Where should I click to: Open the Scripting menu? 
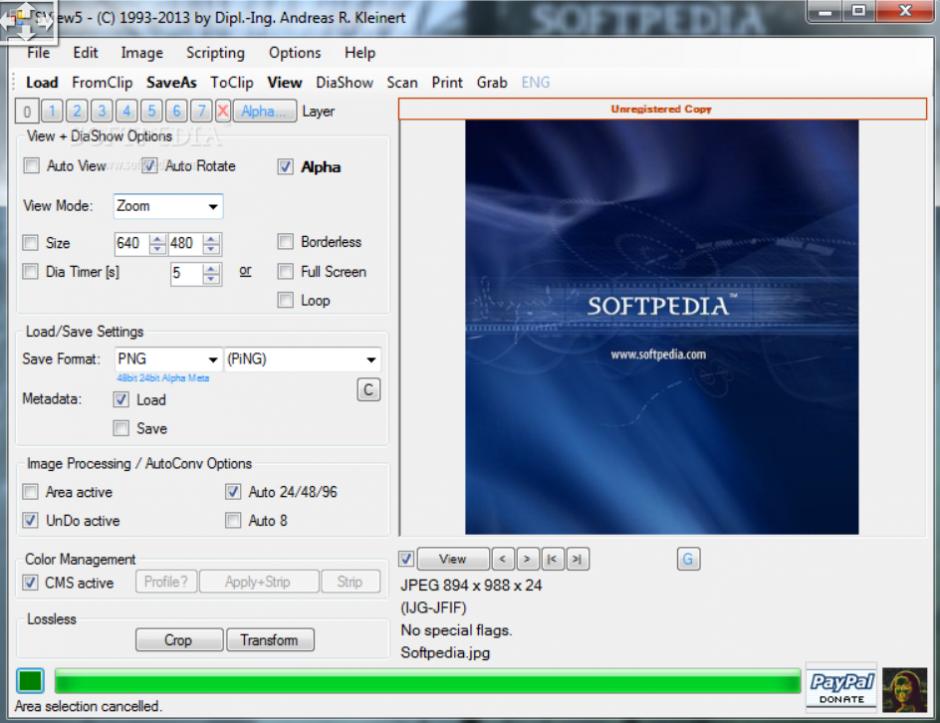(215, 53)
